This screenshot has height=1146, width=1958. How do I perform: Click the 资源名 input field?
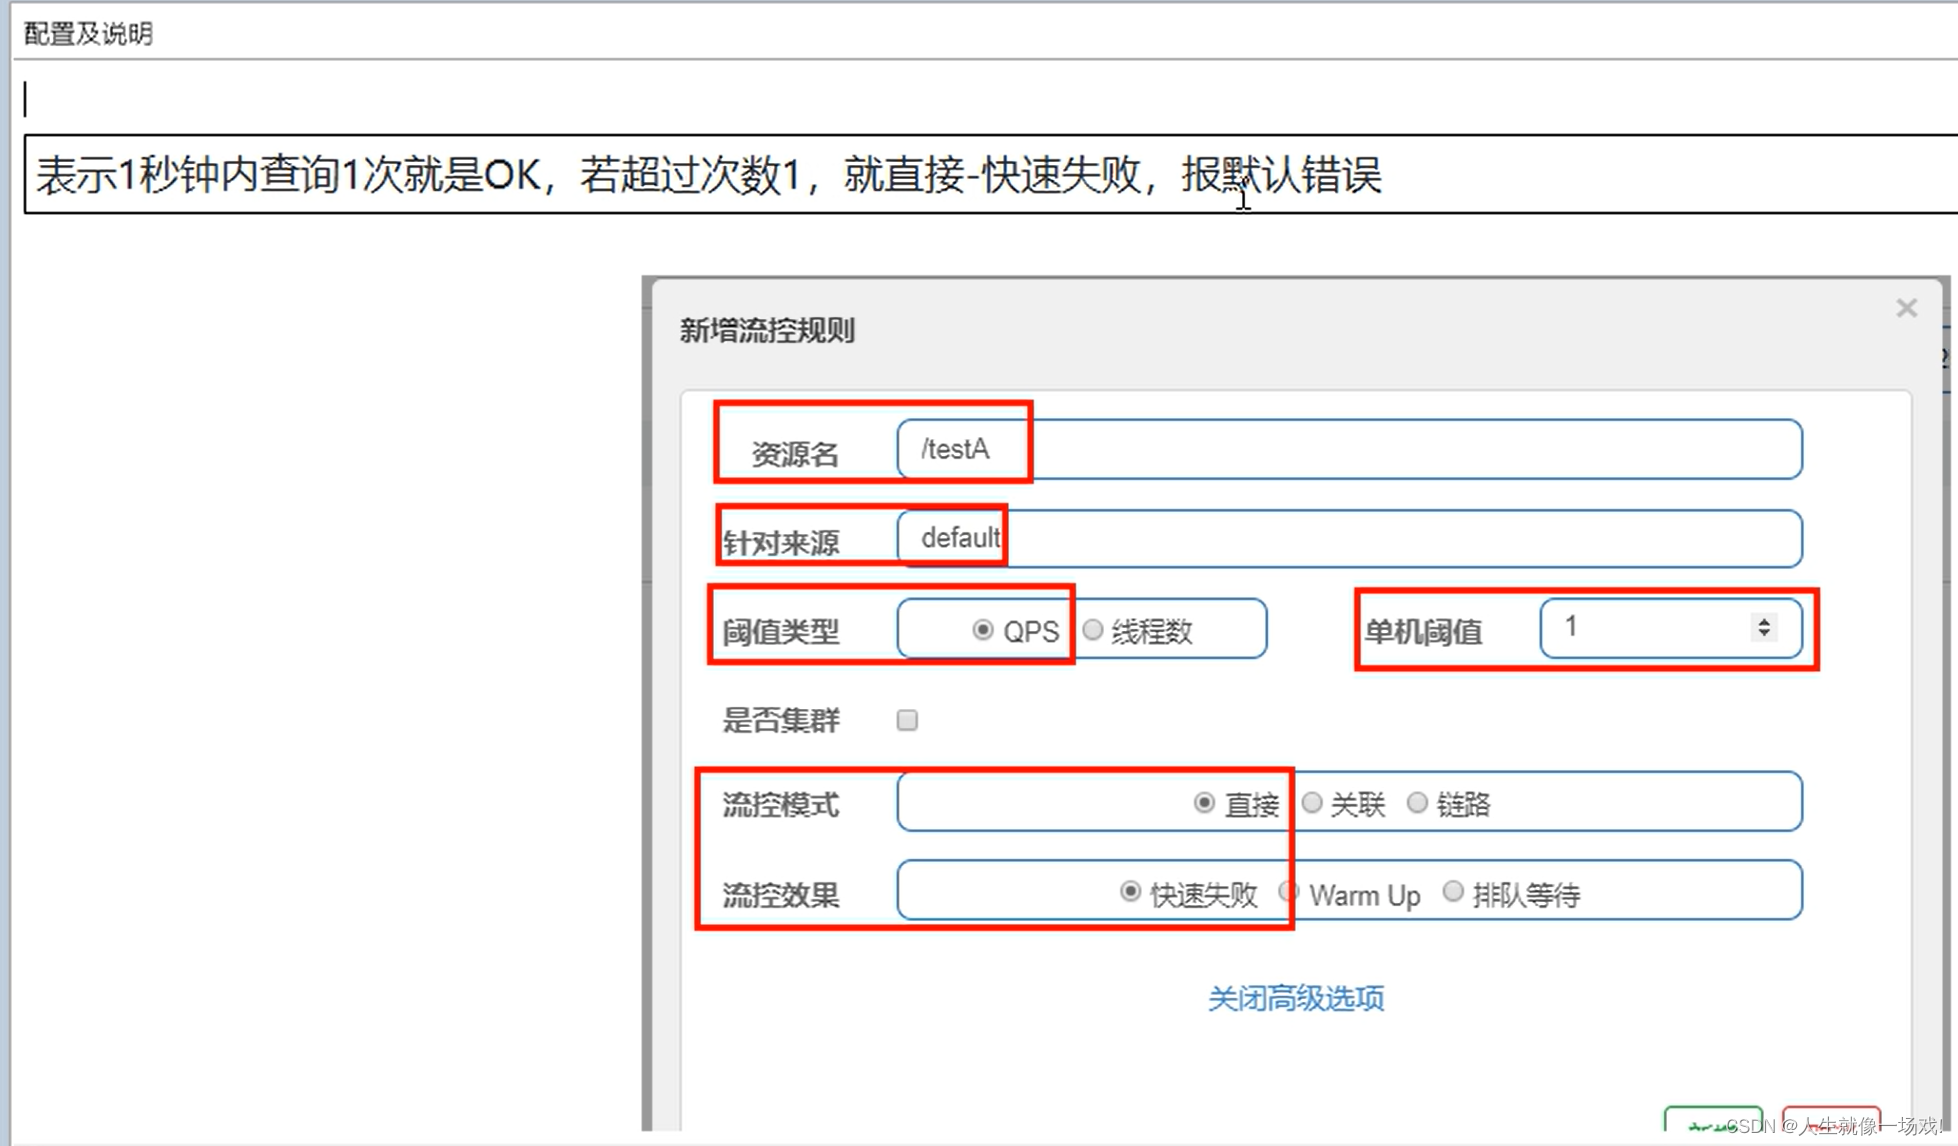(1348, 449)
